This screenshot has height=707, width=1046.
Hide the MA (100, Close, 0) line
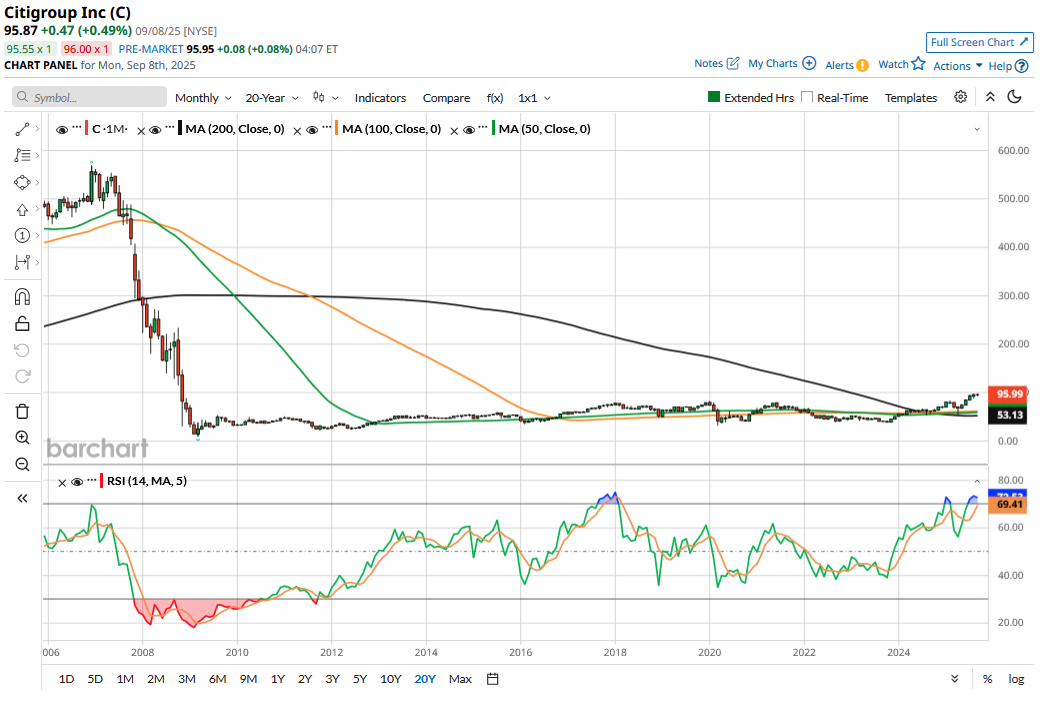pos(312,130)
